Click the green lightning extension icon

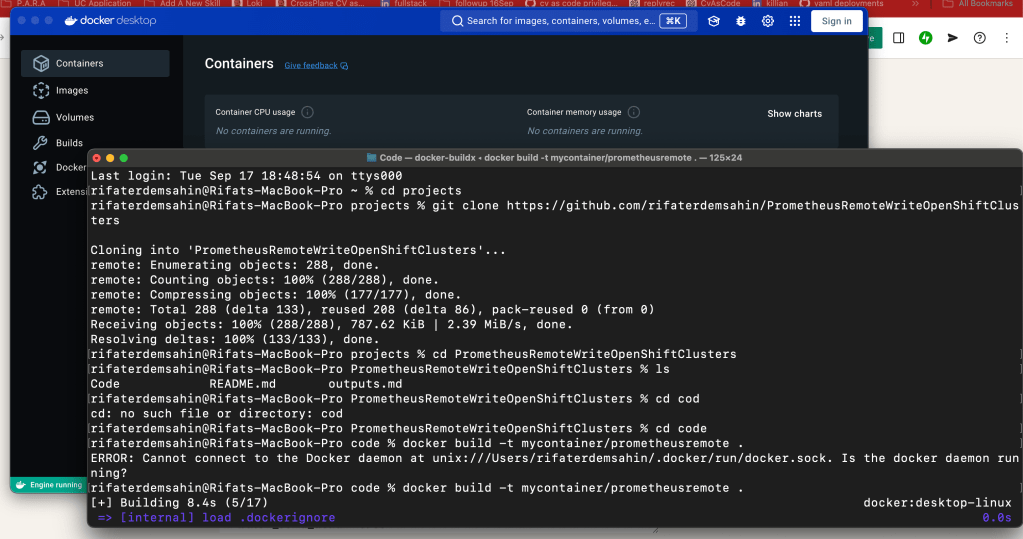[x=925, y=38]
